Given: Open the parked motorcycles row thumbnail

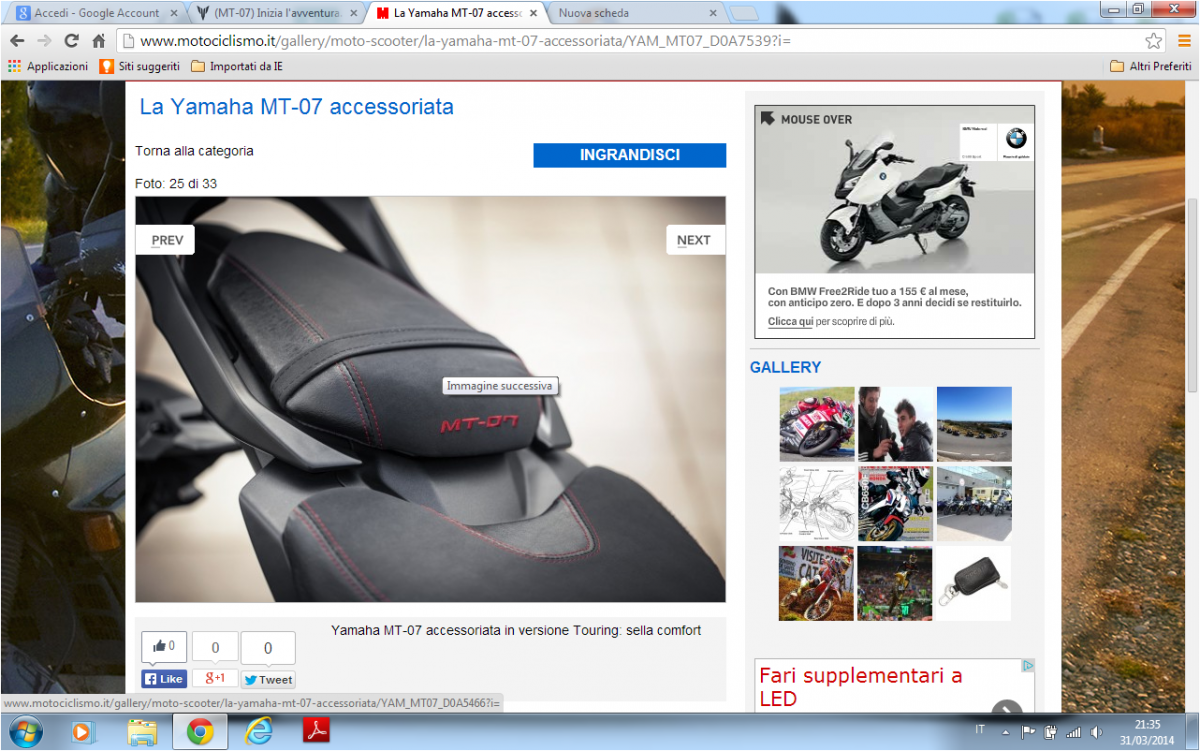Looking at the screenshot, I should pyautogui.click(x=974, y=504).
